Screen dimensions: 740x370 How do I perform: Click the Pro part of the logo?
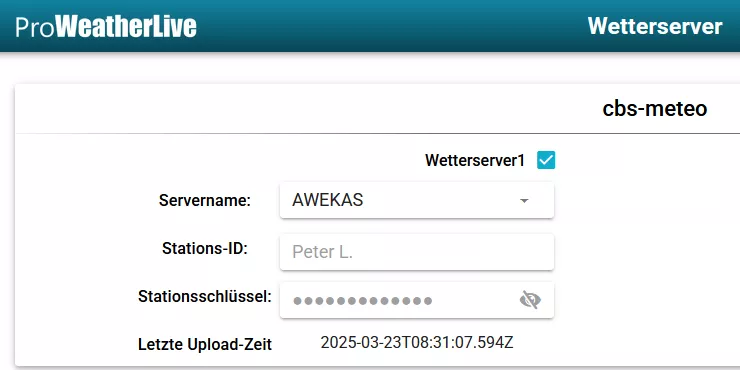[x=34, y=27]
